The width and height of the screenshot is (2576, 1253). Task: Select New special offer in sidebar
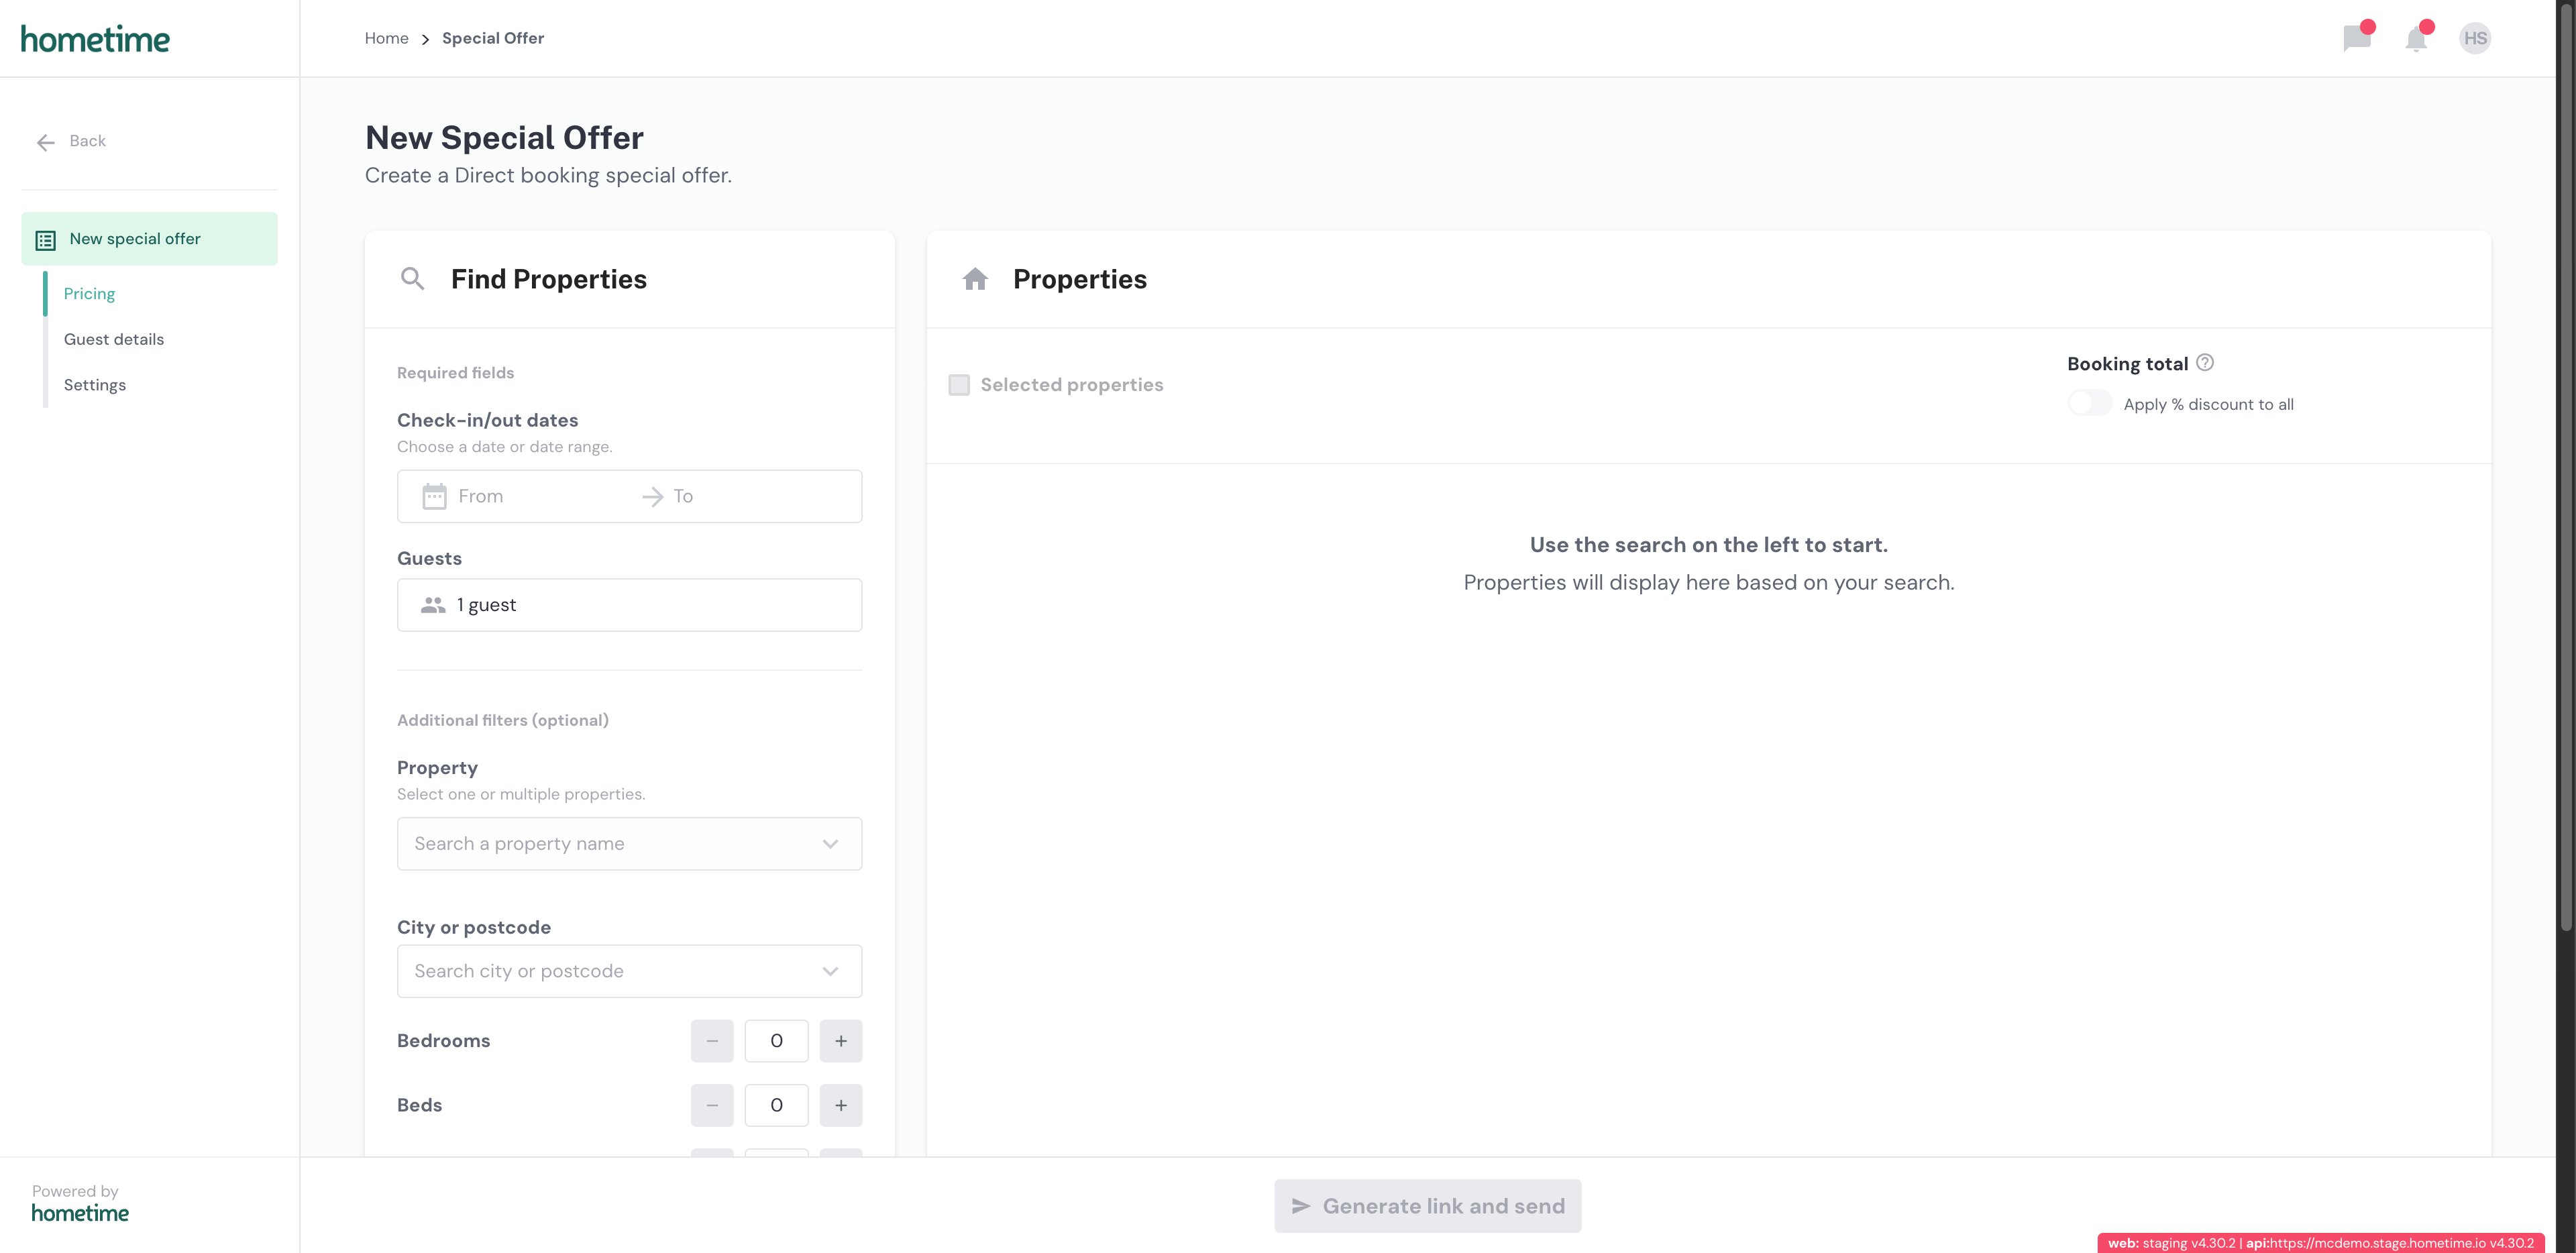pos(149,239)
